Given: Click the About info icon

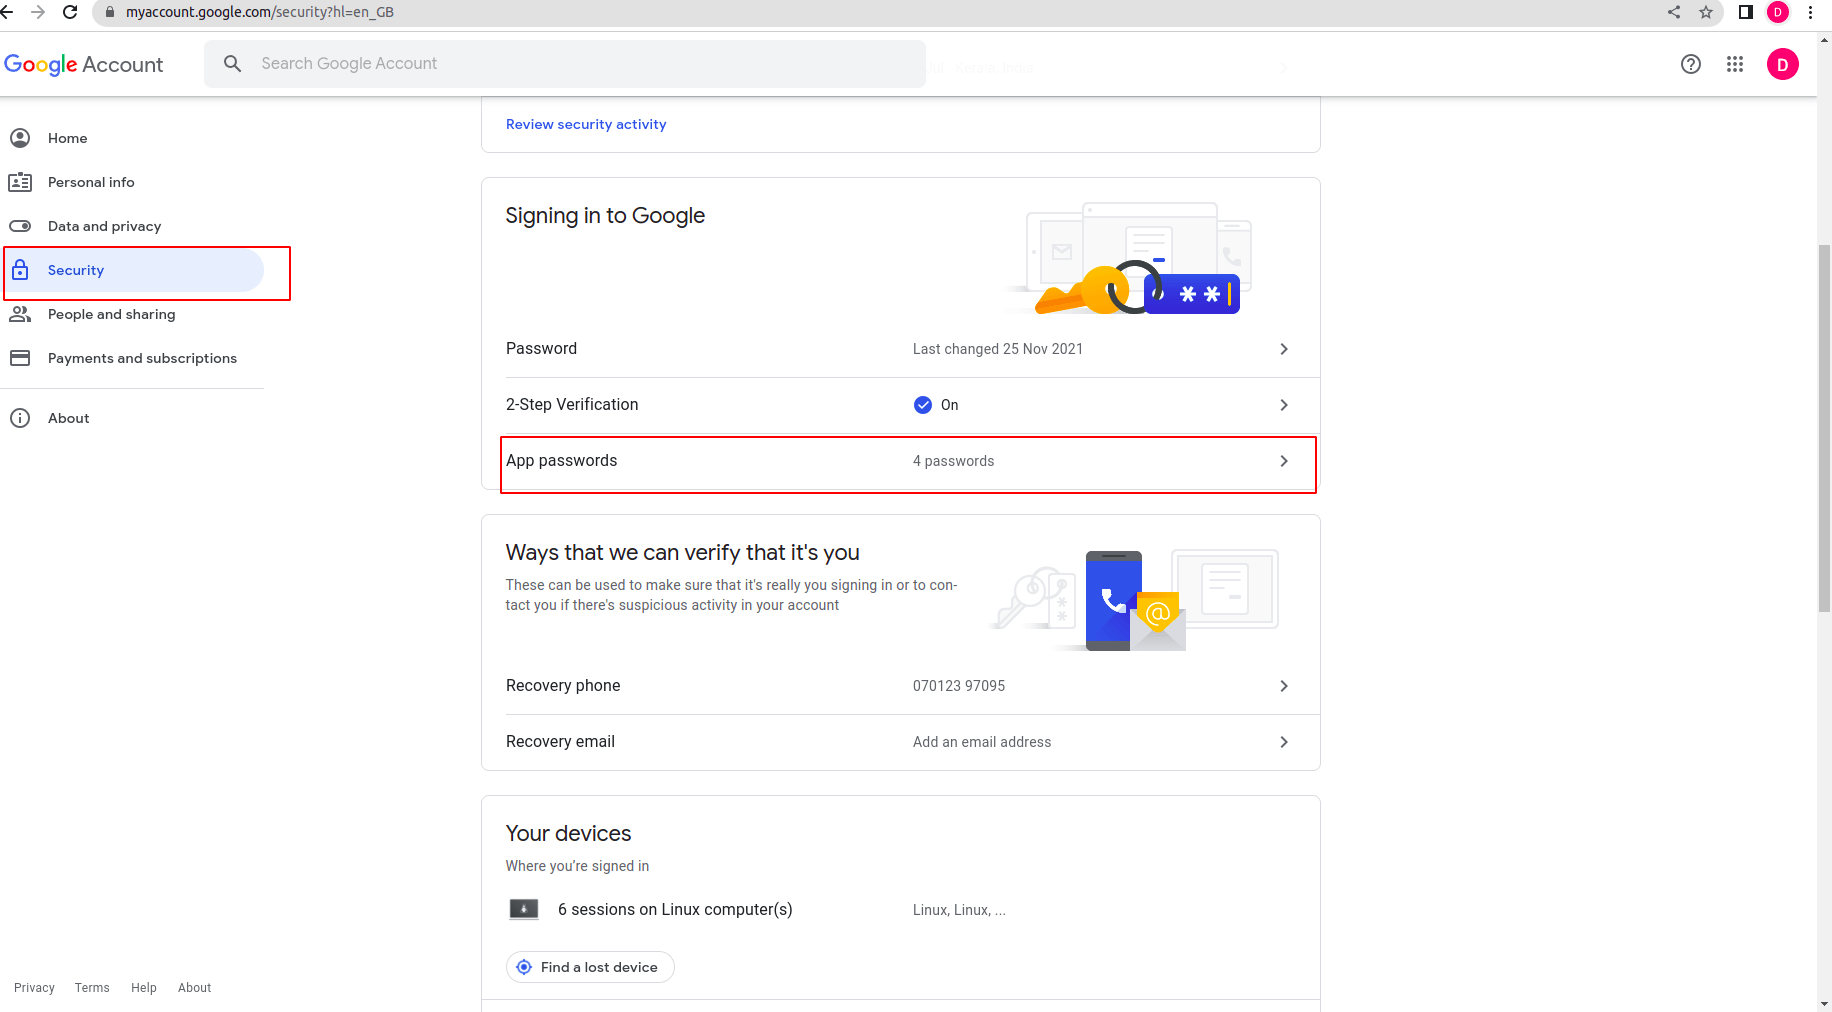Looking at the screenshot, I should [20, 418].
